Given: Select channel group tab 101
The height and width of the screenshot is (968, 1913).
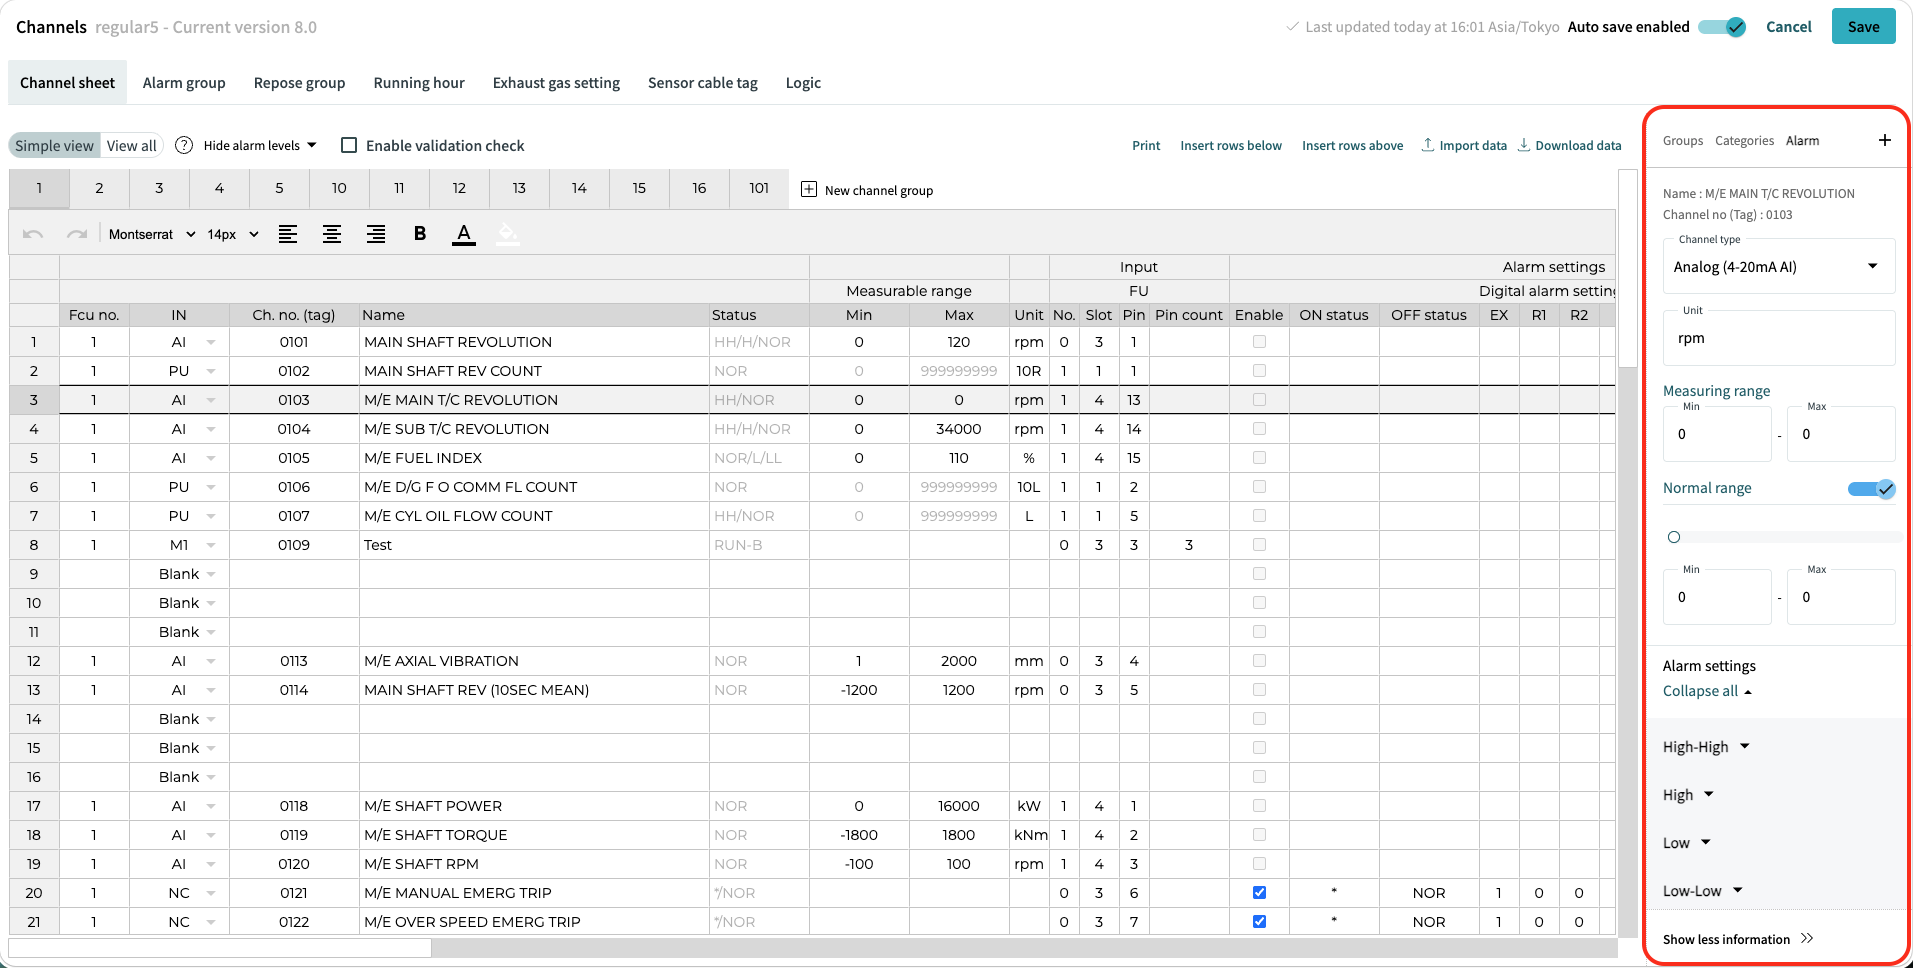Looking at the screenshot, I should pyautogui.click(x=759, y=188).
